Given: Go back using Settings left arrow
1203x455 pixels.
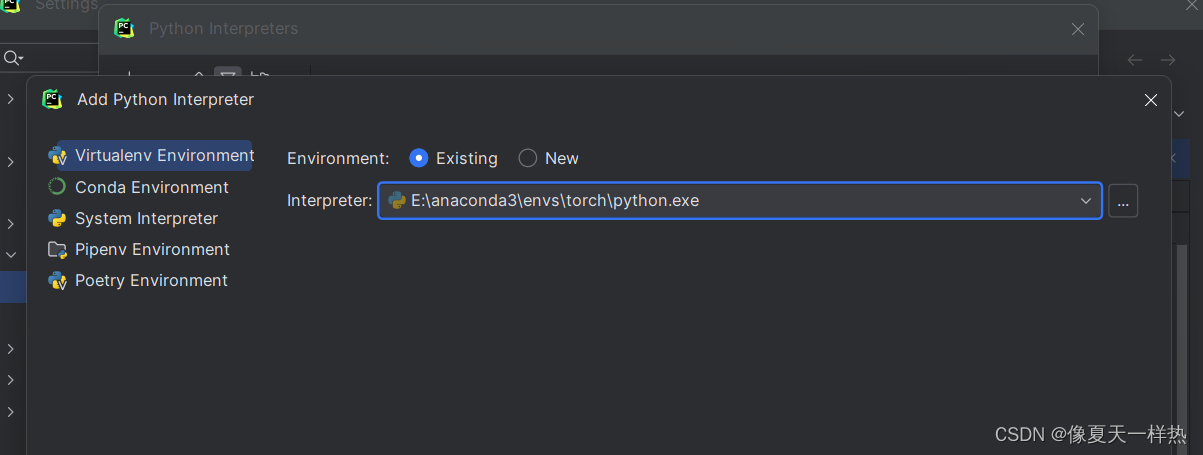Looking at the screenshot, I should pyautogui.click(x=1135, y=60).
